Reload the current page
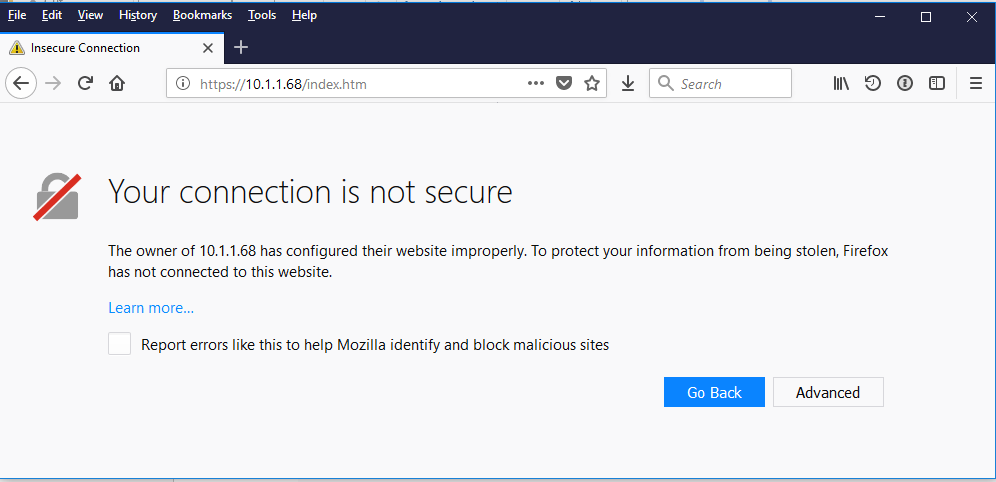This screenshot has width=996, height=482. 86,84
